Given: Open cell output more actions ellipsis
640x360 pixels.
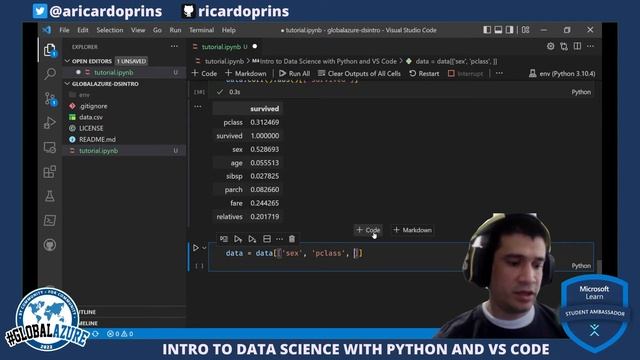Looking at the screenshot, I should point(198,107).
